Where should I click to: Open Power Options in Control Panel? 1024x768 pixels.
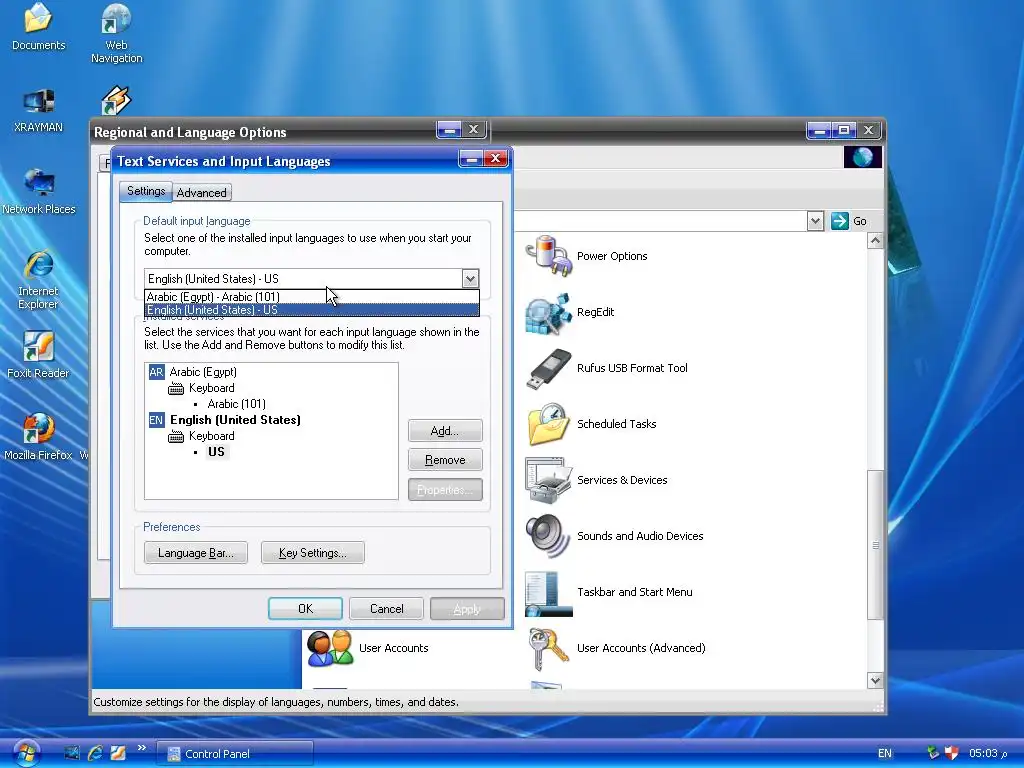(586, 256)
